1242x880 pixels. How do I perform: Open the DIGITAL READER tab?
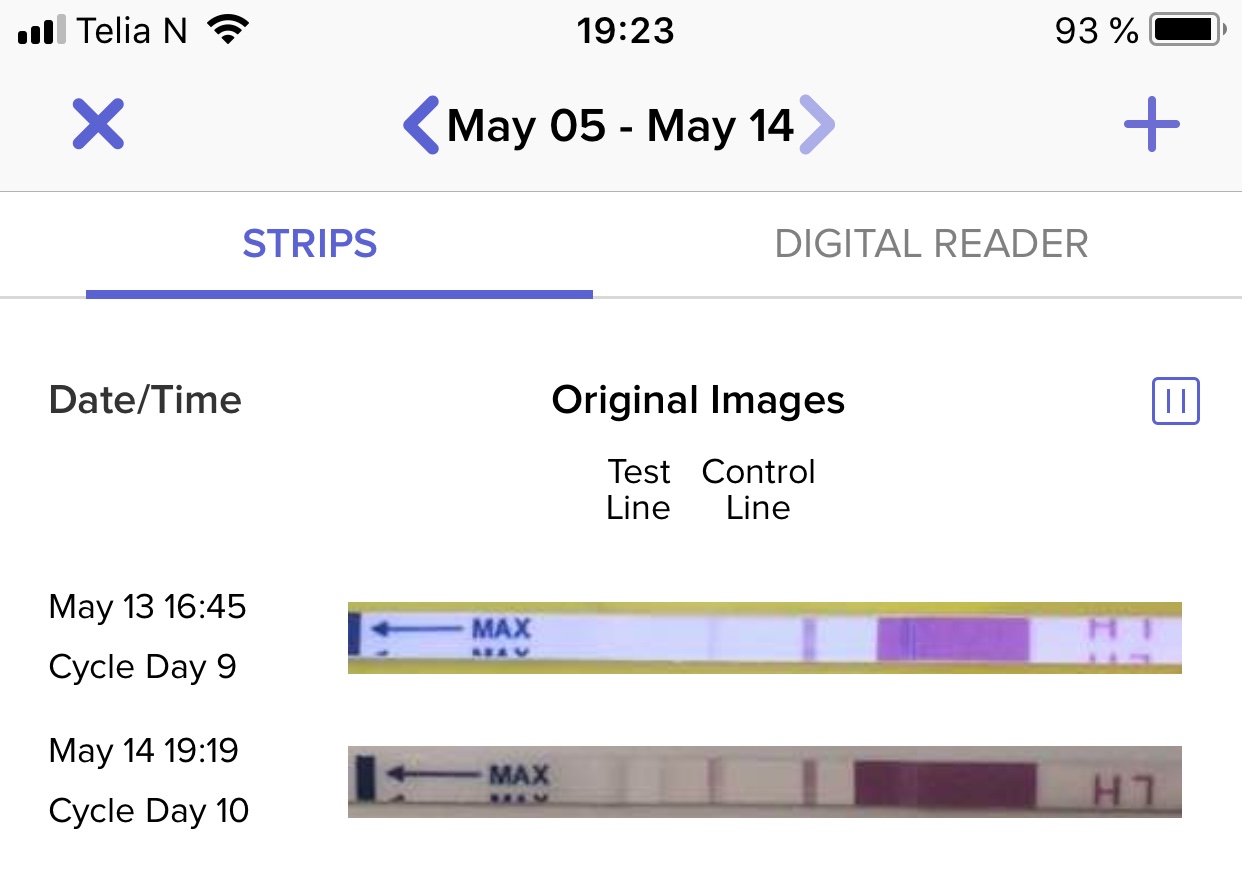(931, 245)
